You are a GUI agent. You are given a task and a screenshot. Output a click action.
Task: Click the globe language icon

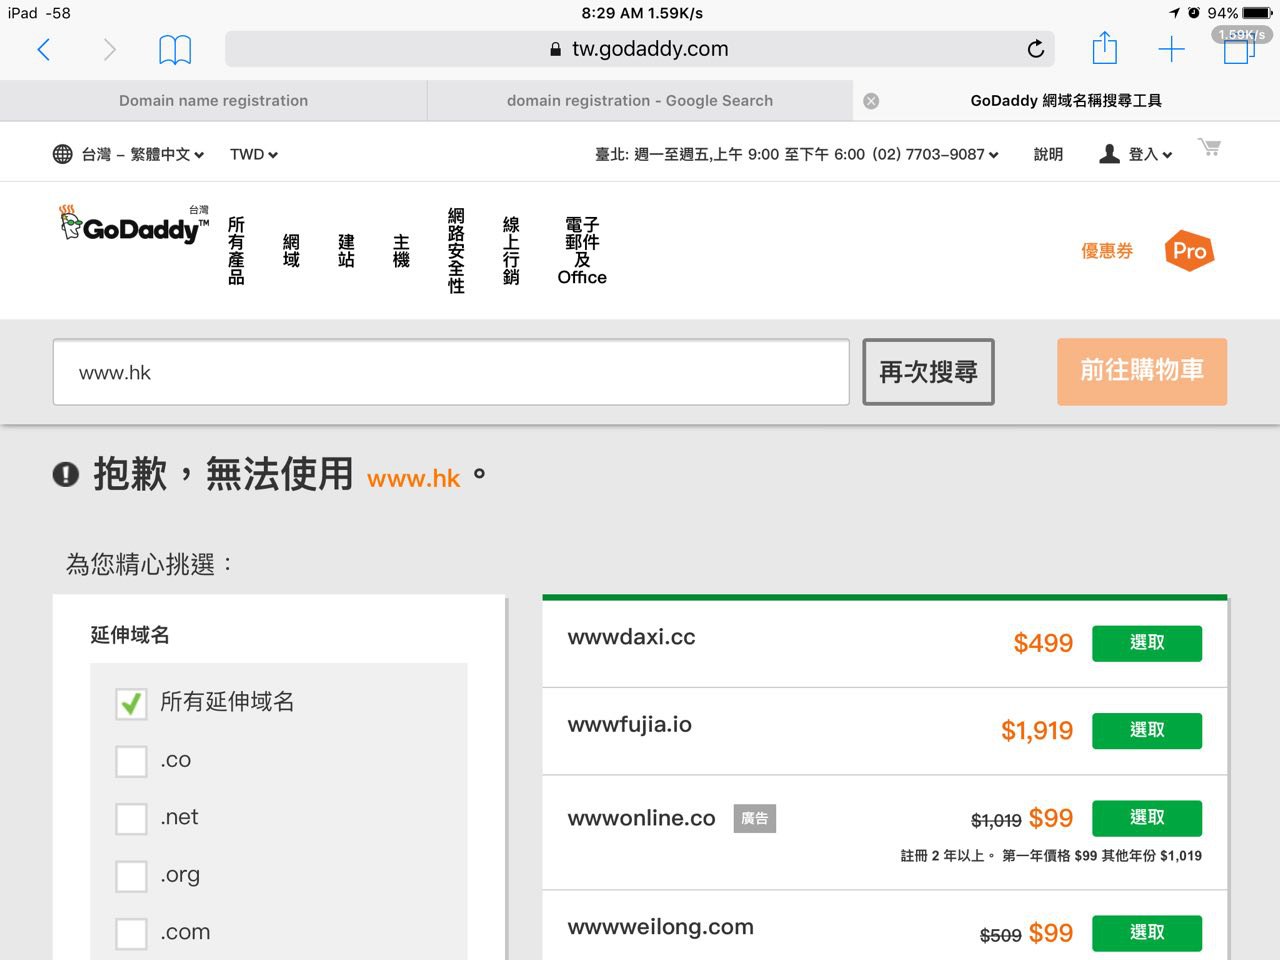tap(62, 154)
